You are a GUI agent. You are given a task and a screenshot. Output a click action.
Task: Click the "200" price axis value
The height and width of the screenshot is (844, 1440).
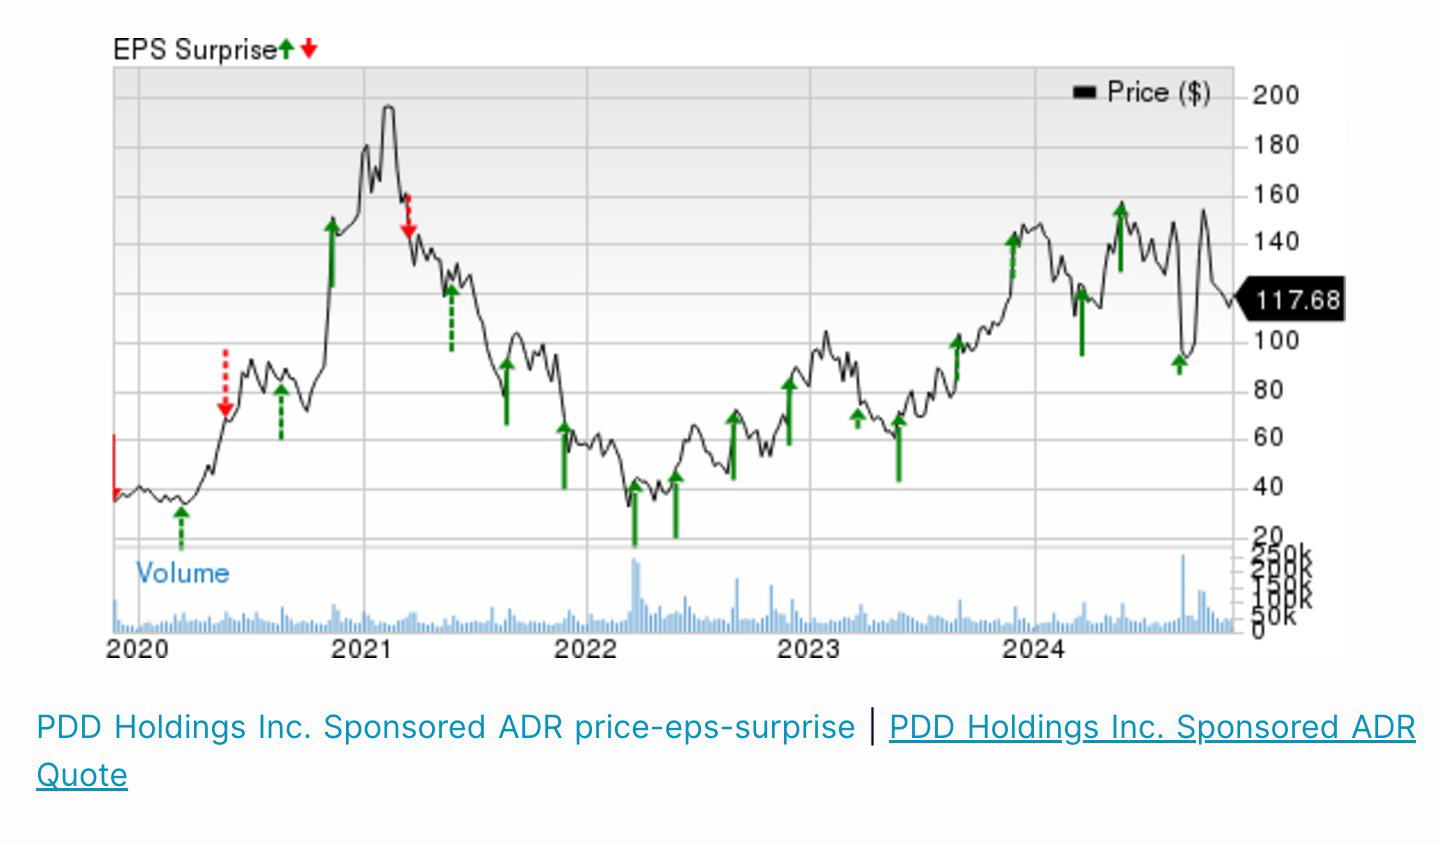tap(1276, 96)
